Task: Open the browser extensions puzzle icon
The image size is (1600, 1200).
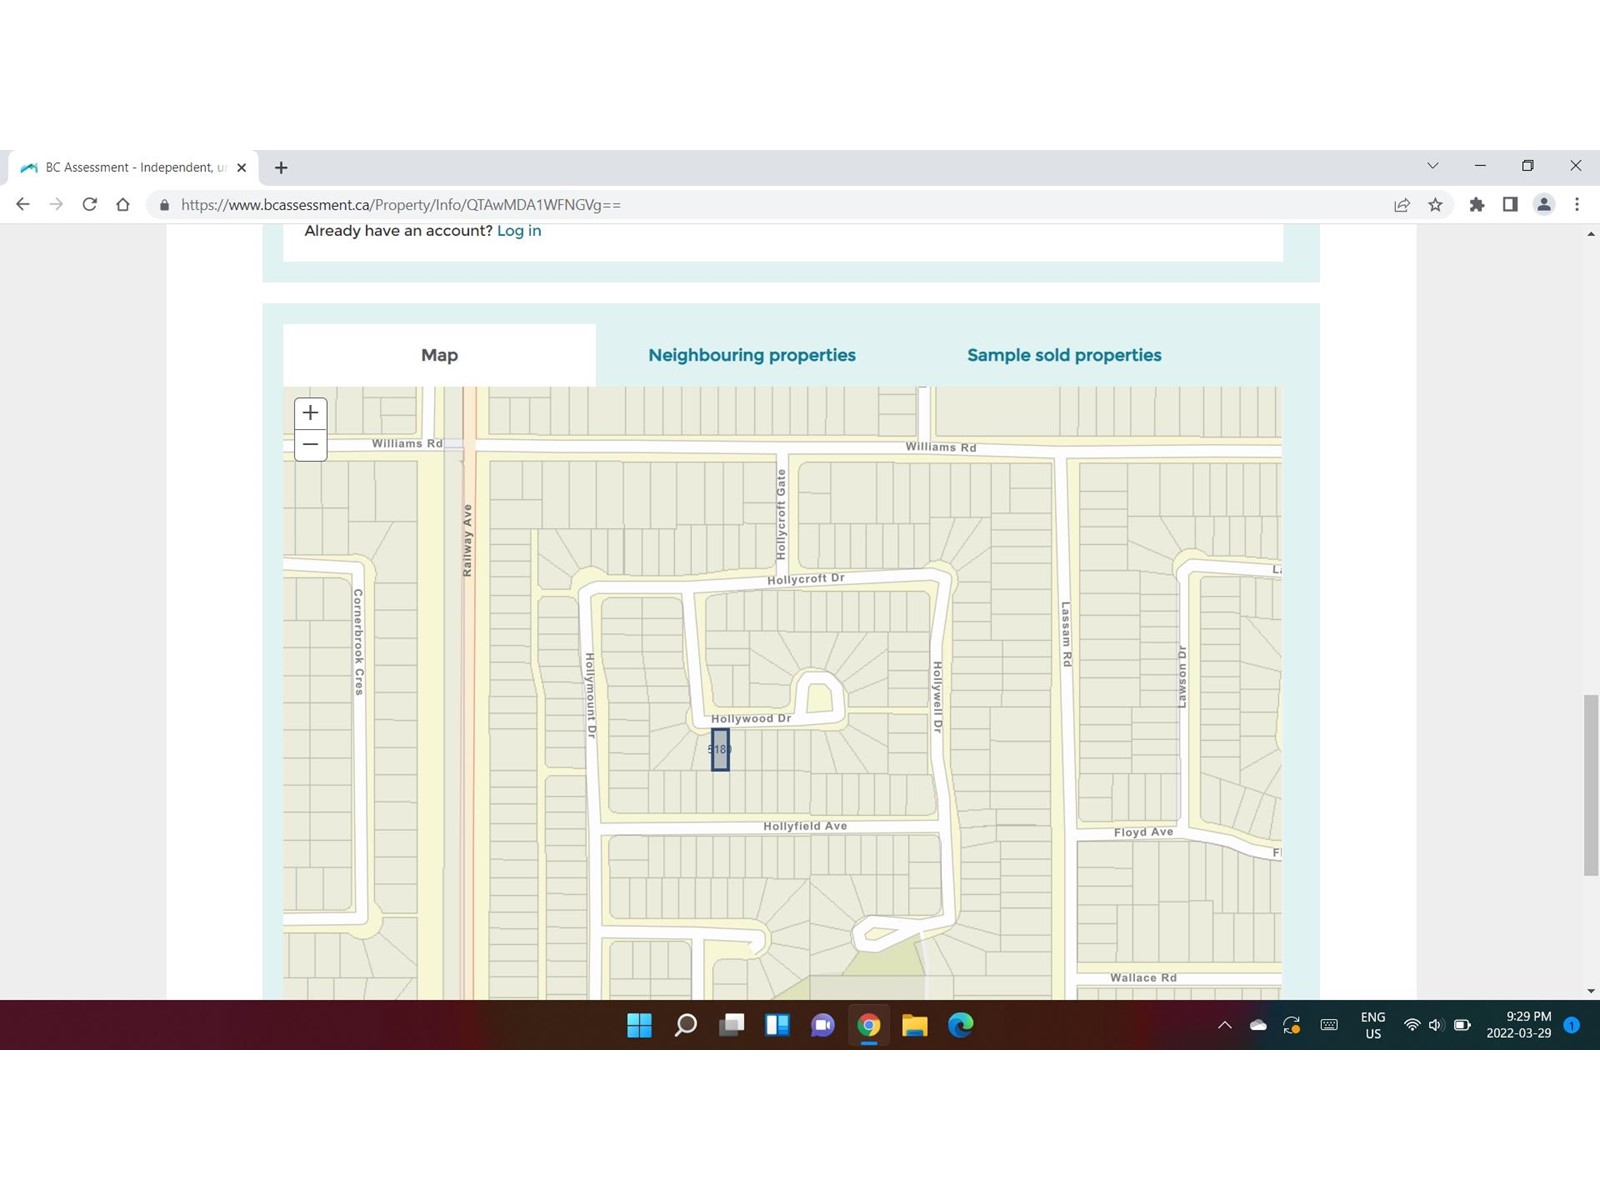Action: [x=1476, y=204]
